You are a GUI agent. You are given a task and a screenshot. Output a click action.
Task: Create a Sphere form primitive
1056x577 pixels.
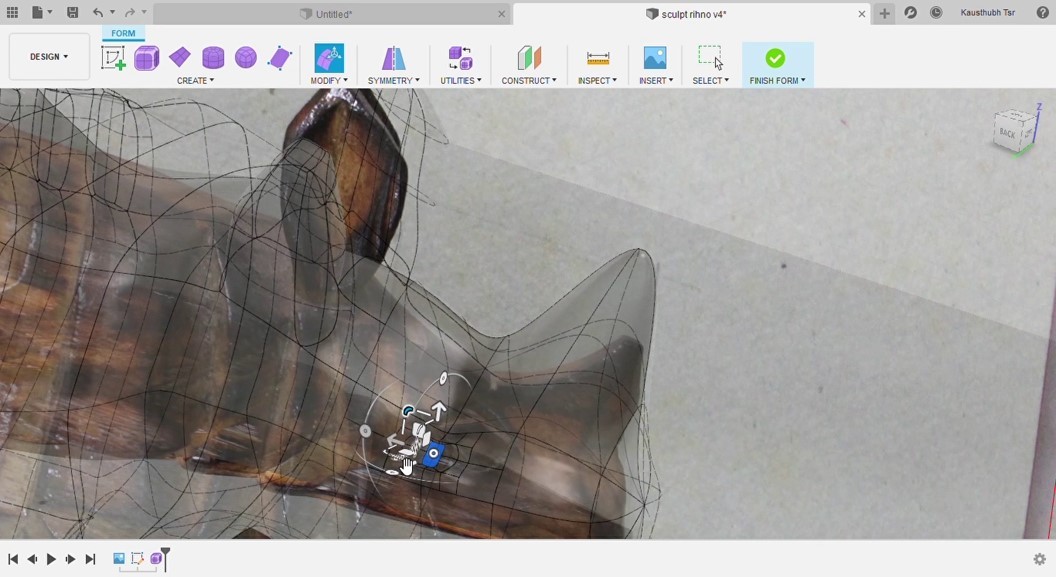(246, 58)
